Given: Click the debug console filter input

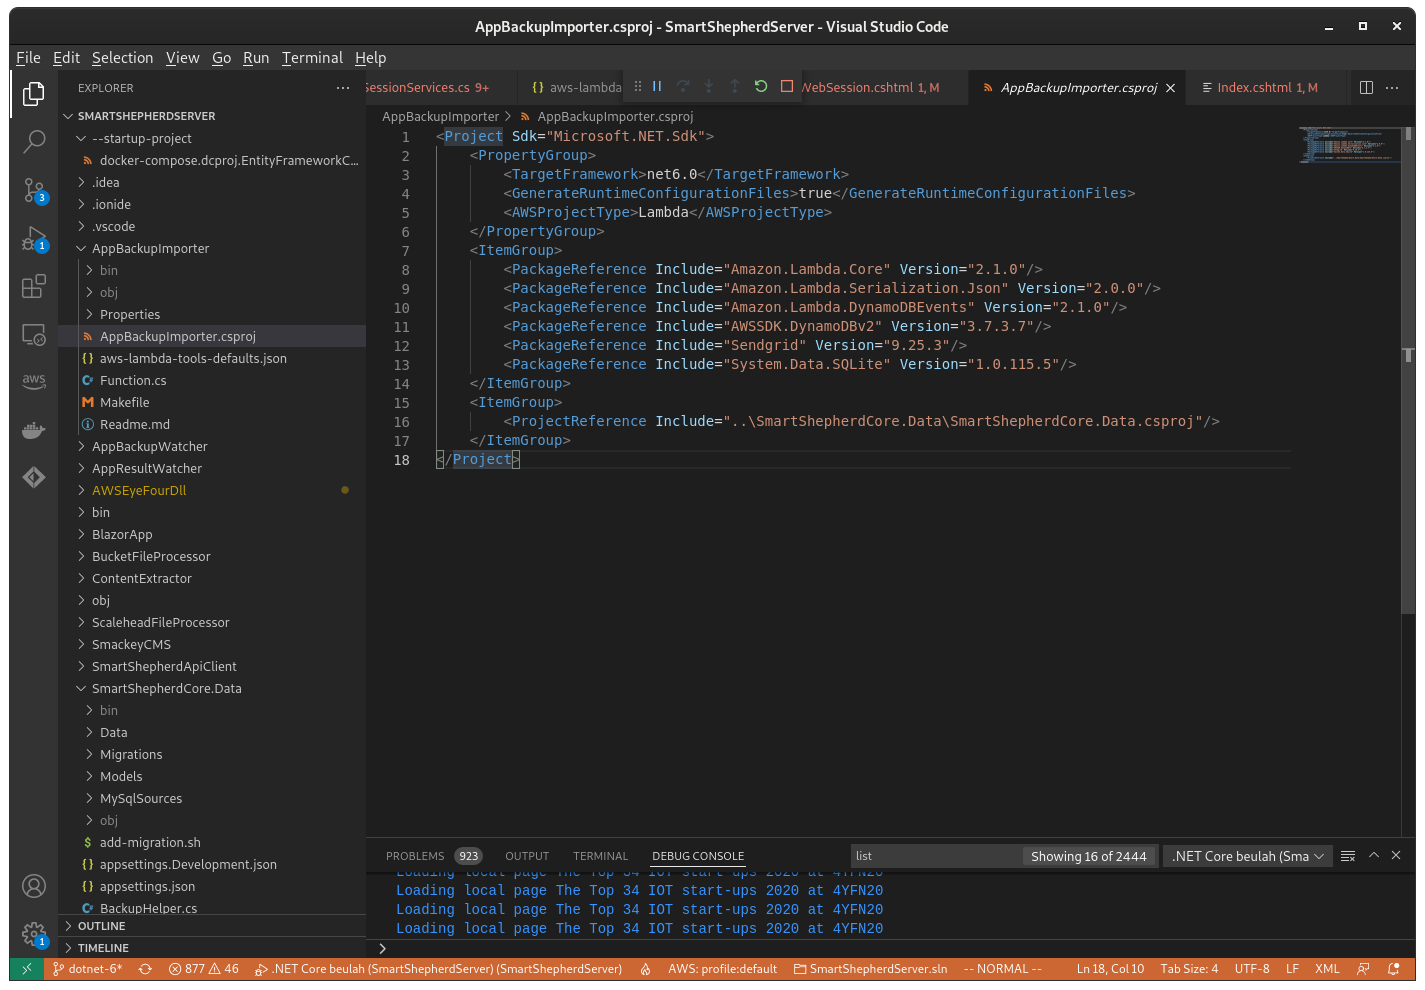Looking at the screenshot, I should click(935, 856).
